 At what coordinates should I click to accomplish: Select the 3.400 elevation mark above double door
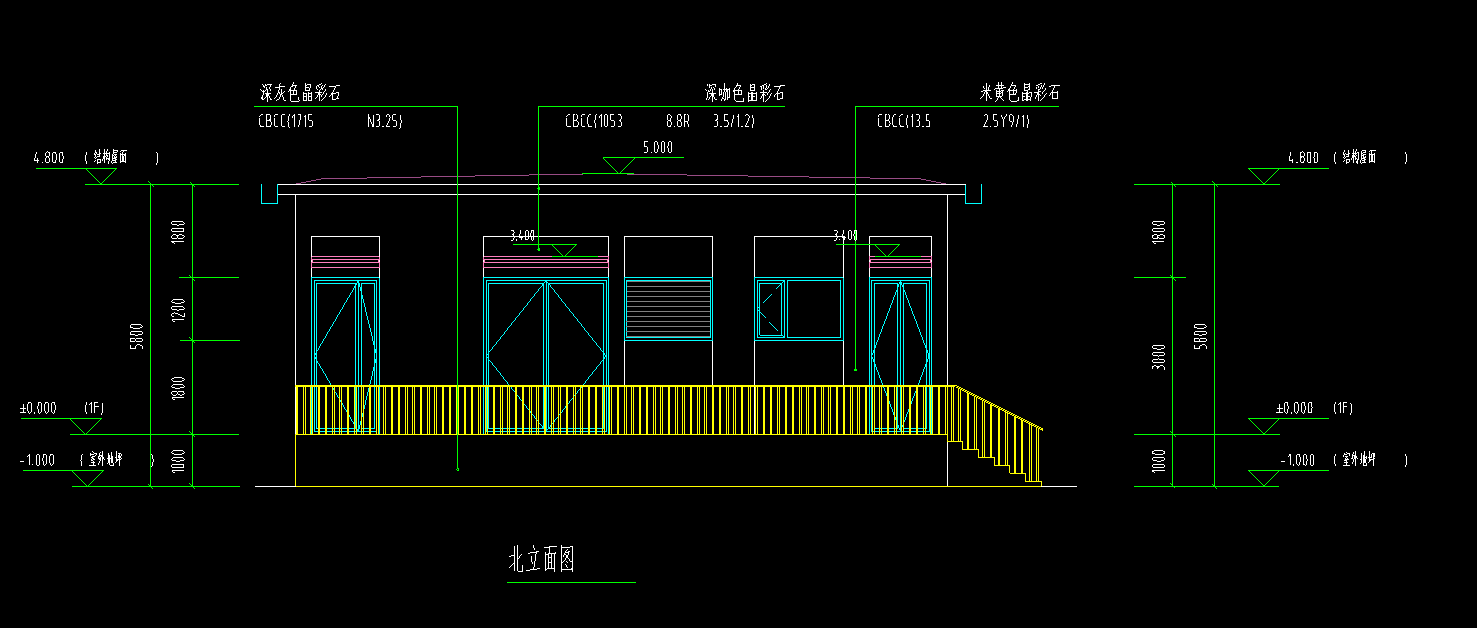[x=523, y=237]
